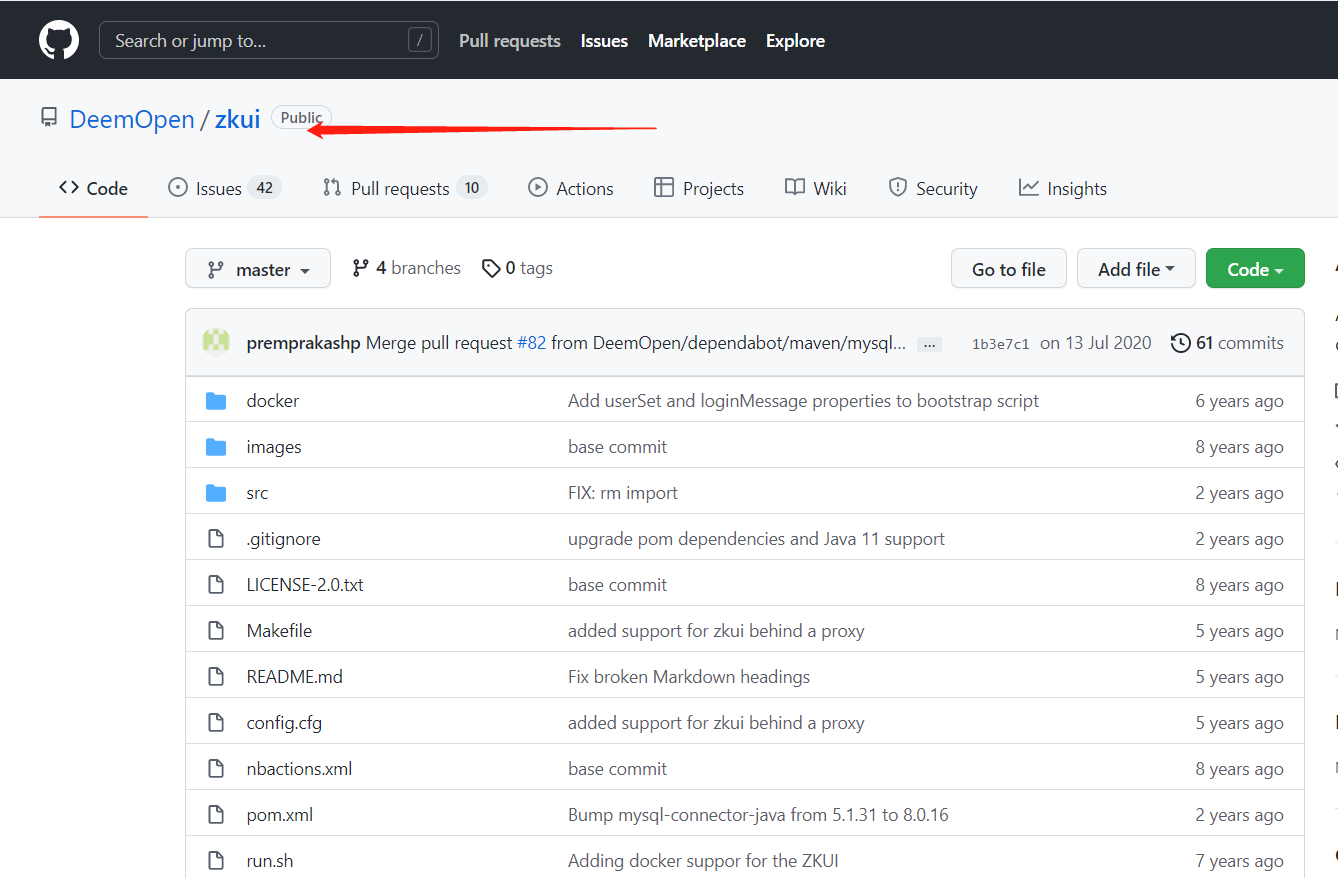Screen dimensions: 1338x878
Task: Open the DeemOpen owner link
Action: tap(132, 119)
